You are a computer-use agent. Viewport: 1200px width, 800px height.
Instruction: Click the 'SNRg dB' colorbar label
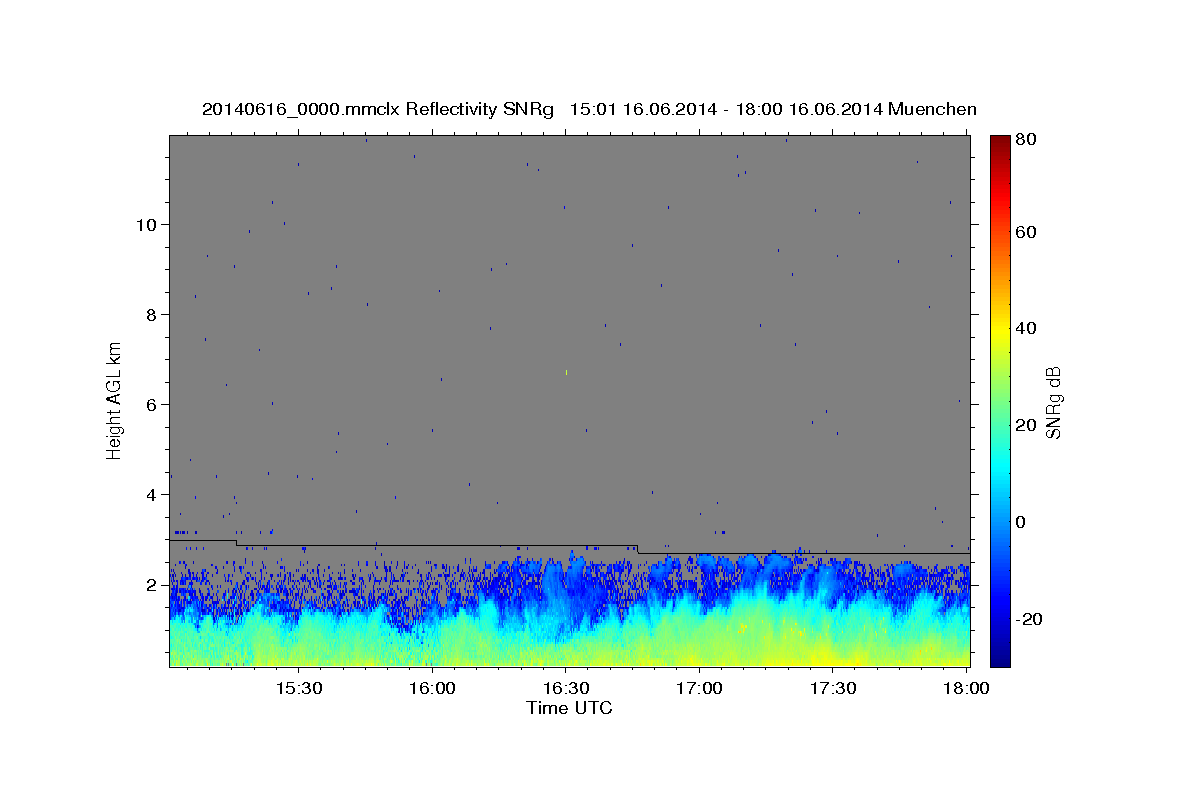(x=1052, y=402)
